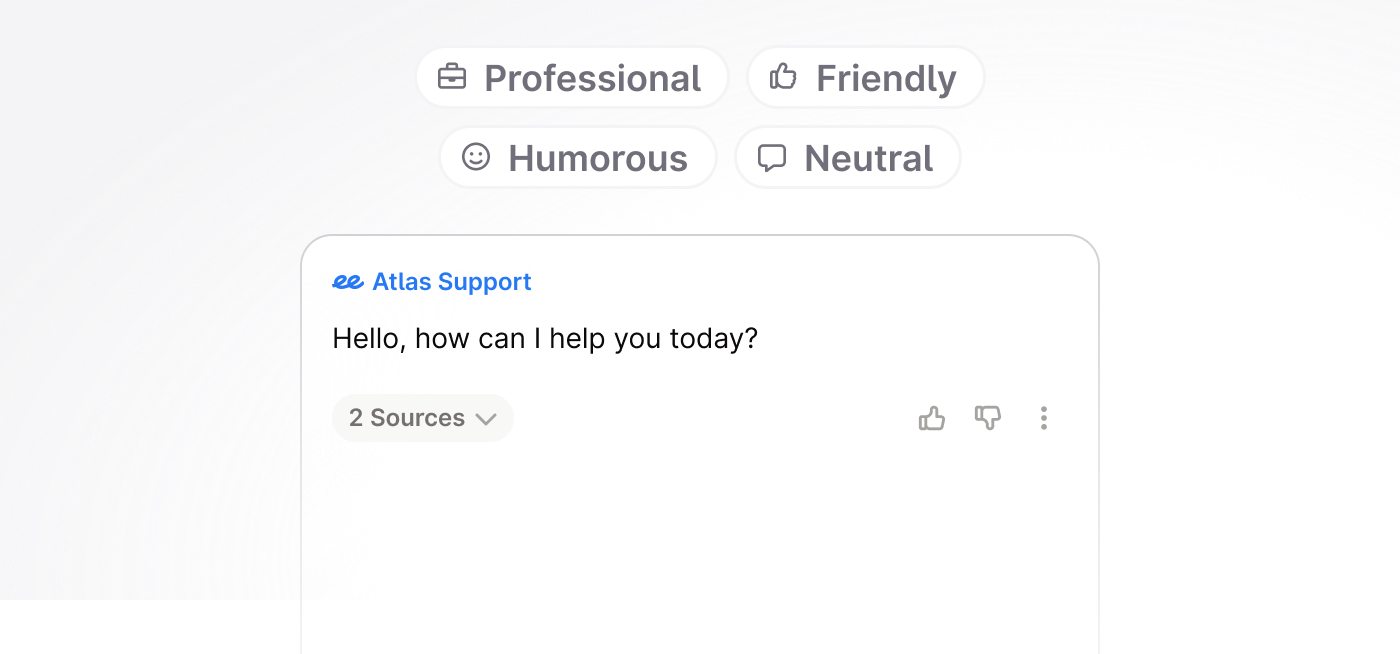Like the message with thumbs-up feedback
This screenshot has height=654, width=1400.
[931, 418]
